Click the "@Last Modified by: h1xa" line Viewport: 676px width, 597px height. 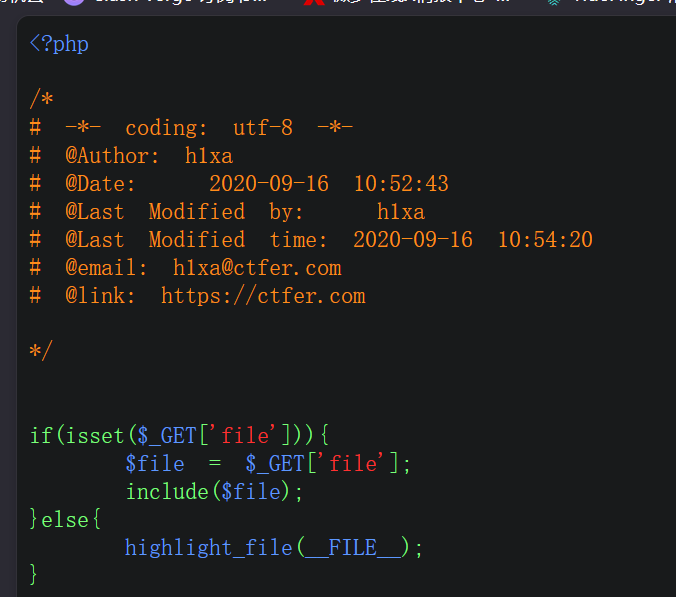[227, 212]
